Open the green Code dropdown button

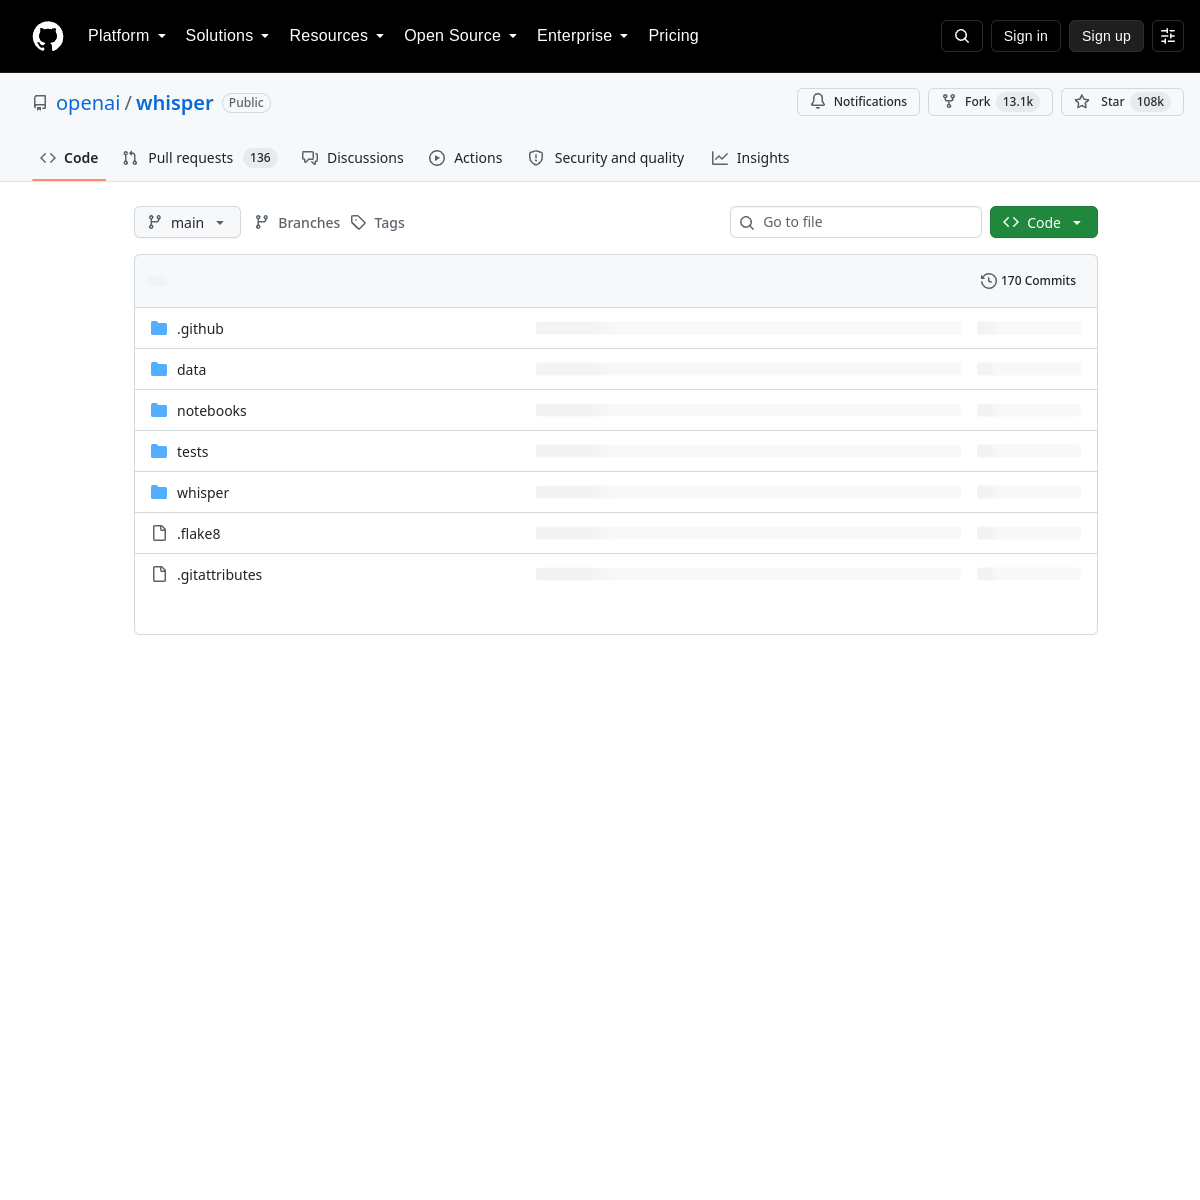(x=1044, y=222)
